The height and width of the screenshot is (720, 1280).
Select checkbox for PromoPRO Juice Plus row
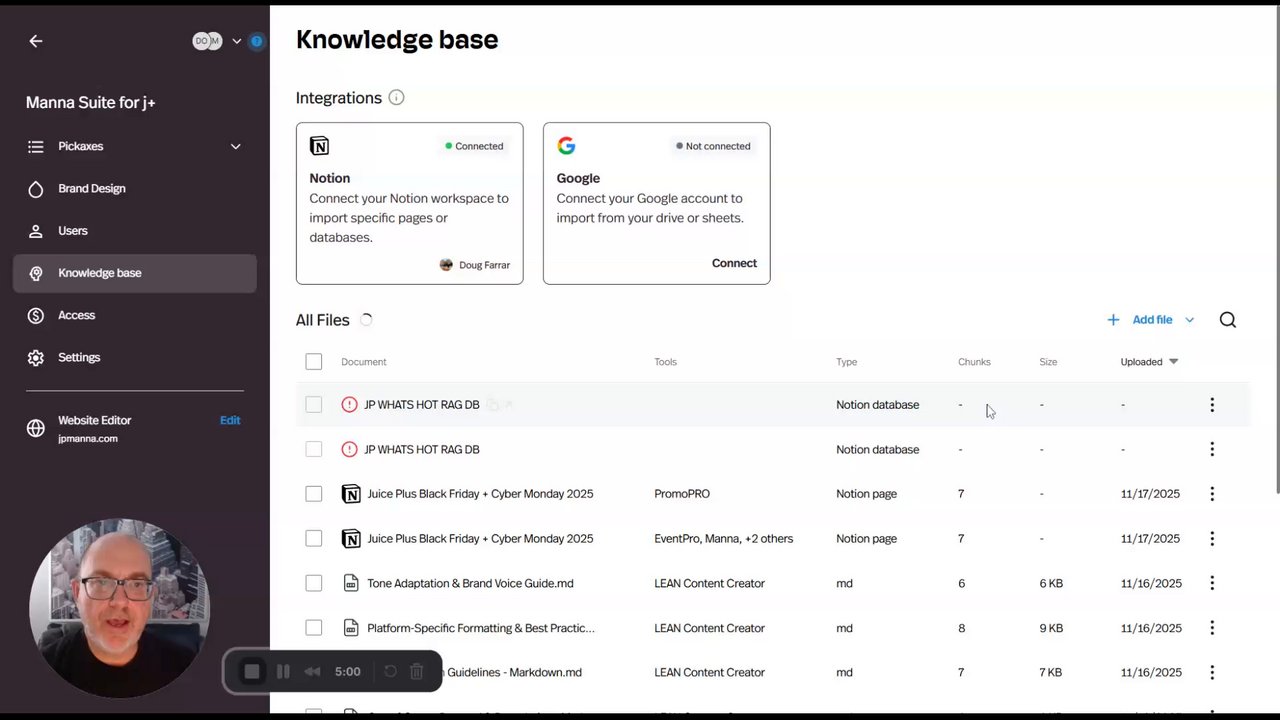(314, 494)
